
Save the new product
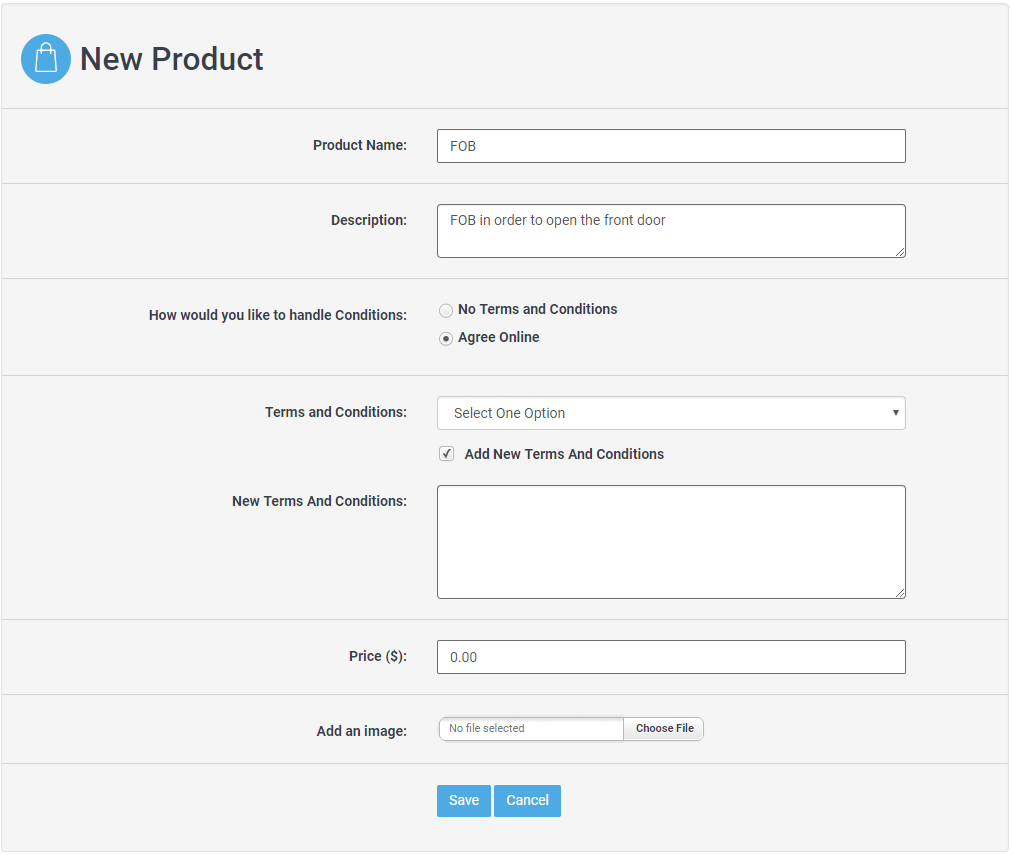(463, 800)
